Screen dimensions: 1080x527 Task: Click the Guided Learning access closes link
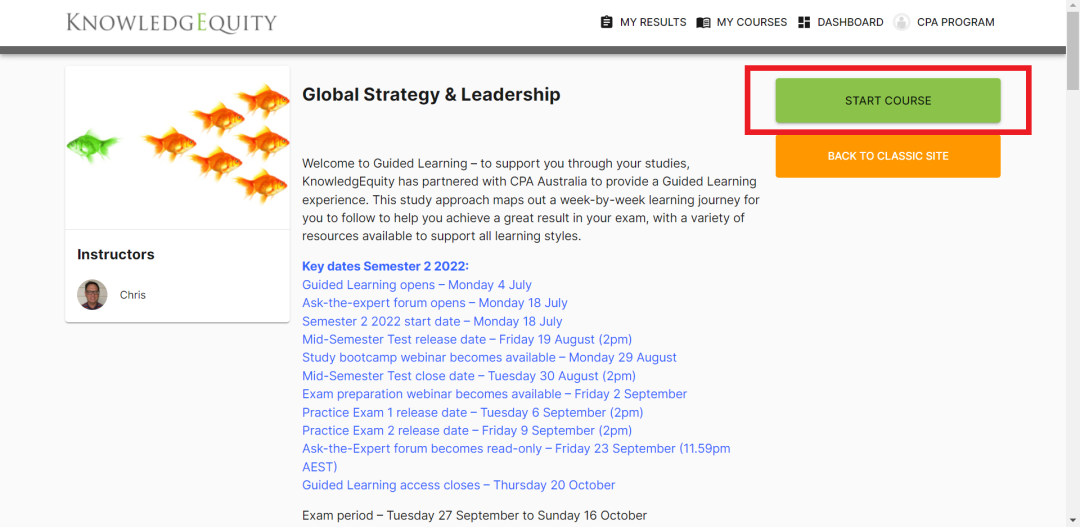458,485
